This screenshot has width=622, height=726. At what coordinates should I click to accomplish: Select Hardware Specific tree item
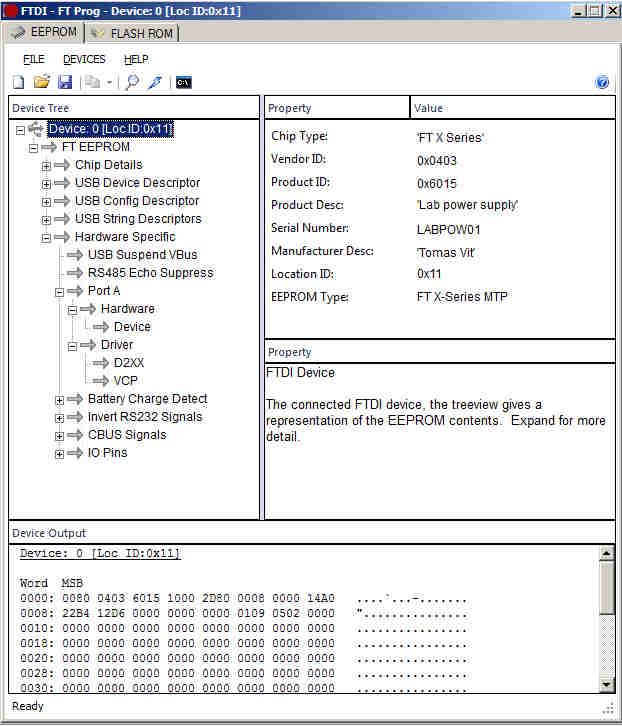pyautogui.click(x=125, y=237)
